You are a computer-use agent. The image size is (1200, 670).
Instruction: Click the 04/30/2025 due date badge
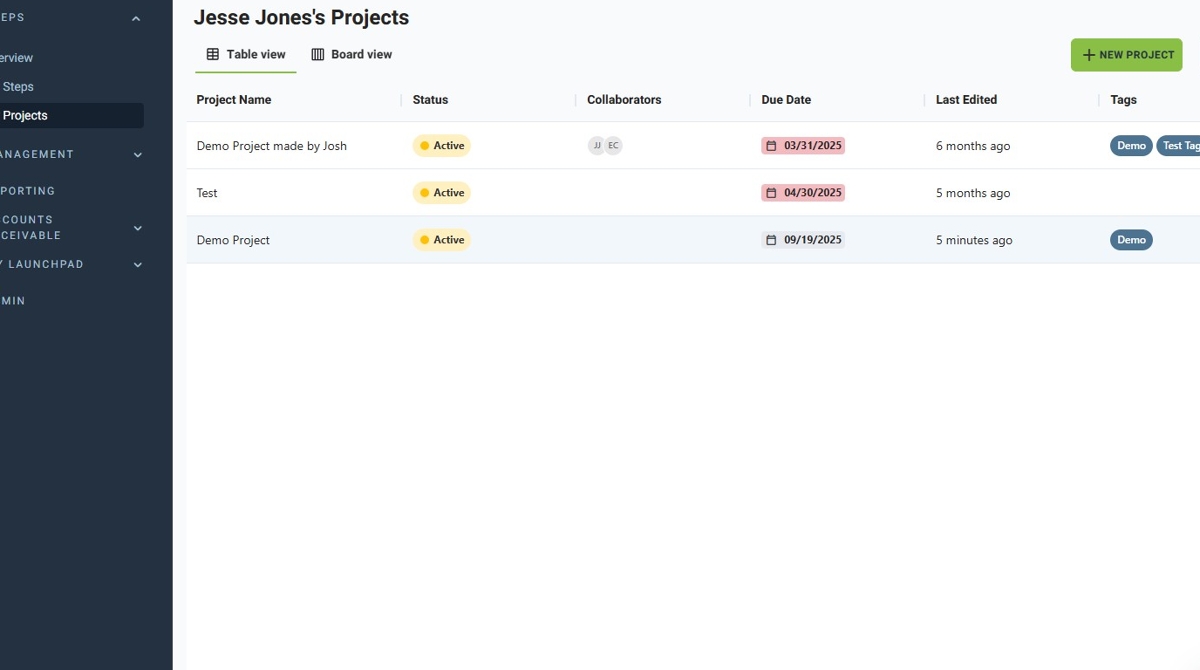click(803, 193)
